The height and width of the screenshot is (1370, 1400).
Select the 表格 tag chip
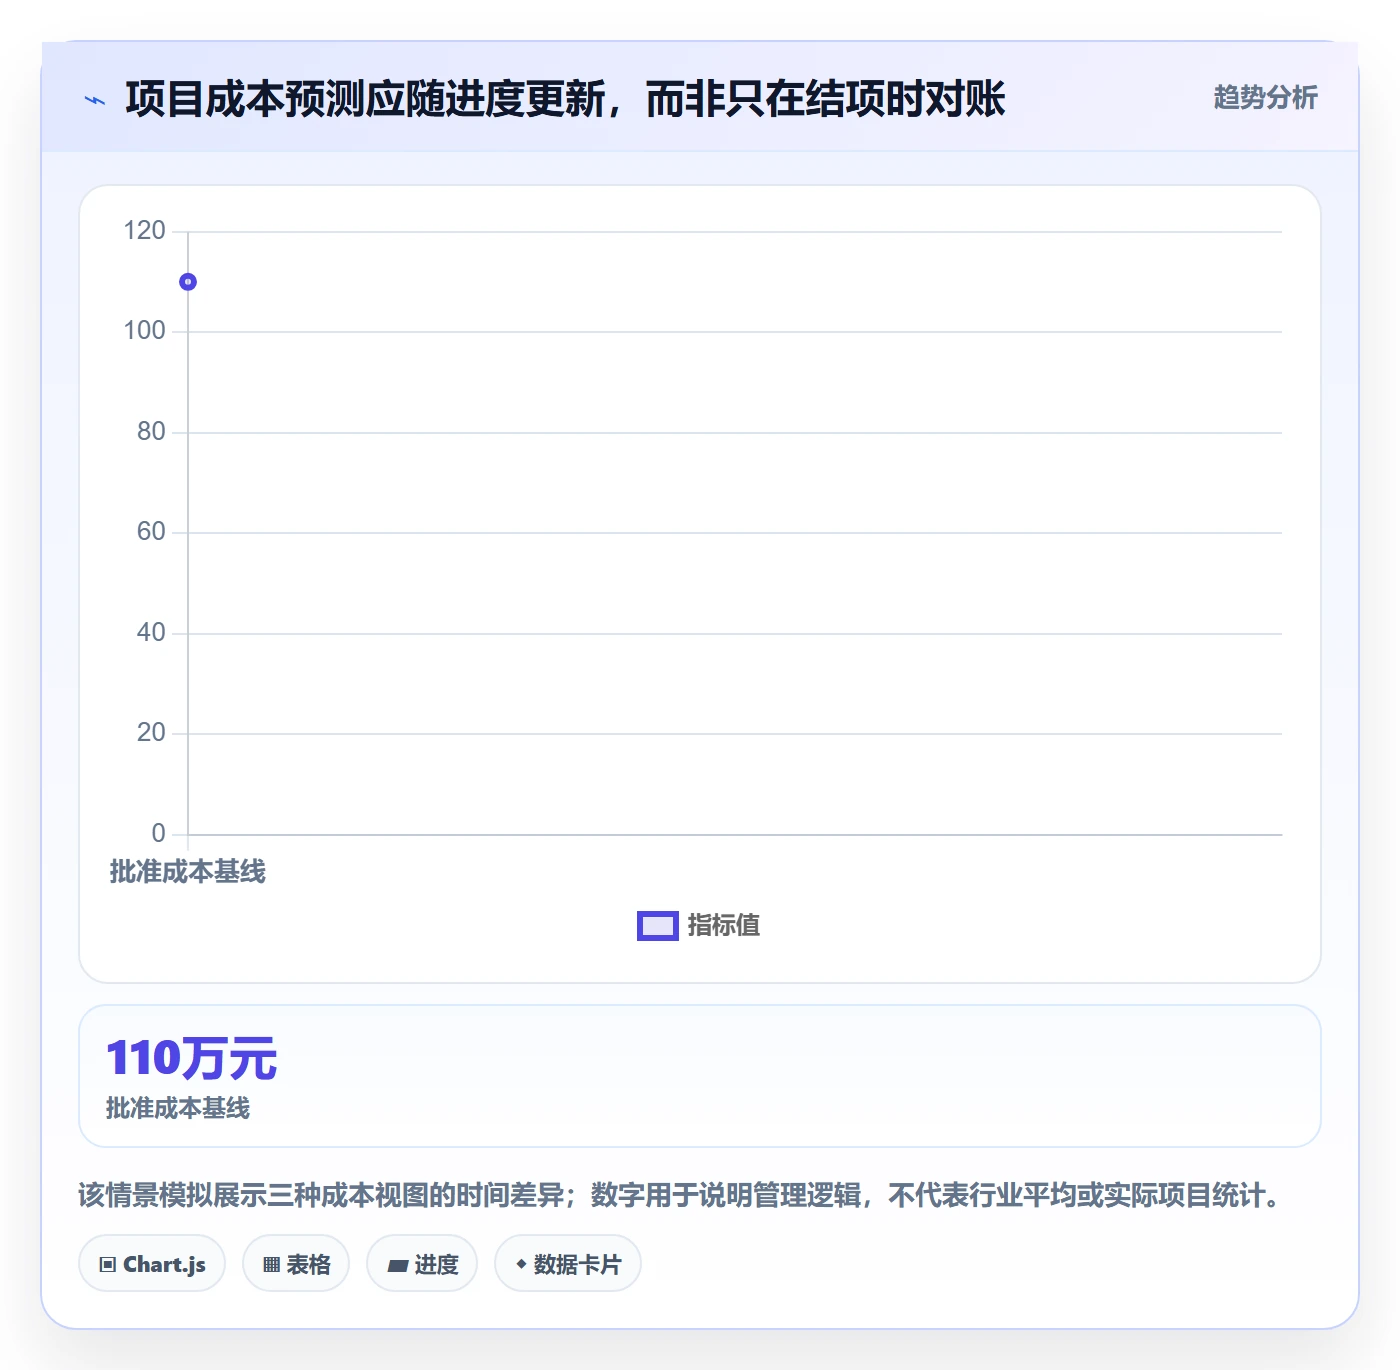pyautogui.click(x=296, y=1264)
